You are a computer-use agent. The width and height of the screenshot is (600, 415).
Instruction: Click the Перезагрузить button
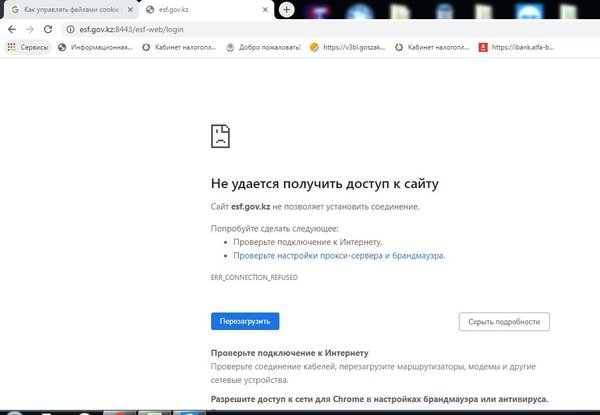[245, 321]
